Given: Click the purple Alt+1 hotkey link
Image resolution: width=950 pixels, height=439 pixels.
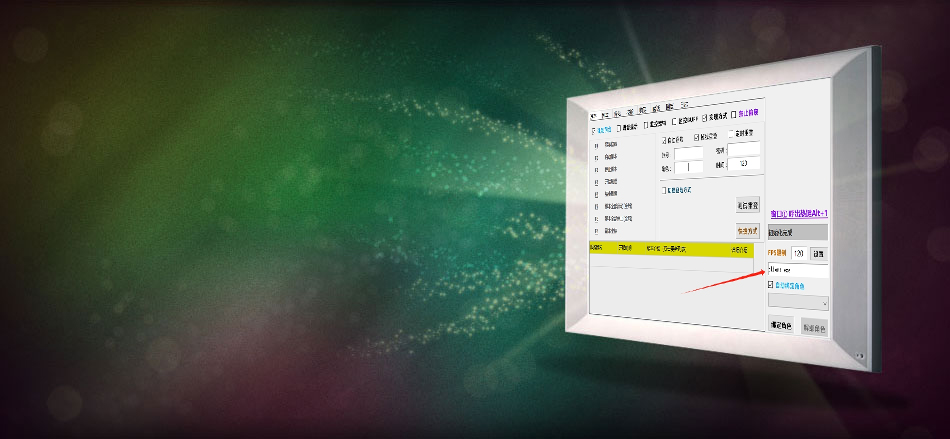Looking at the screenshot, I should point(798,213).
